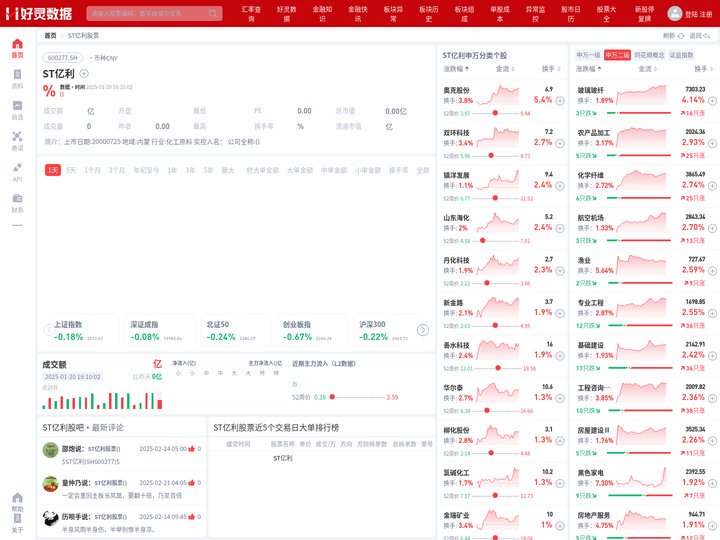Click the stock search input field

tap(154, 13)
